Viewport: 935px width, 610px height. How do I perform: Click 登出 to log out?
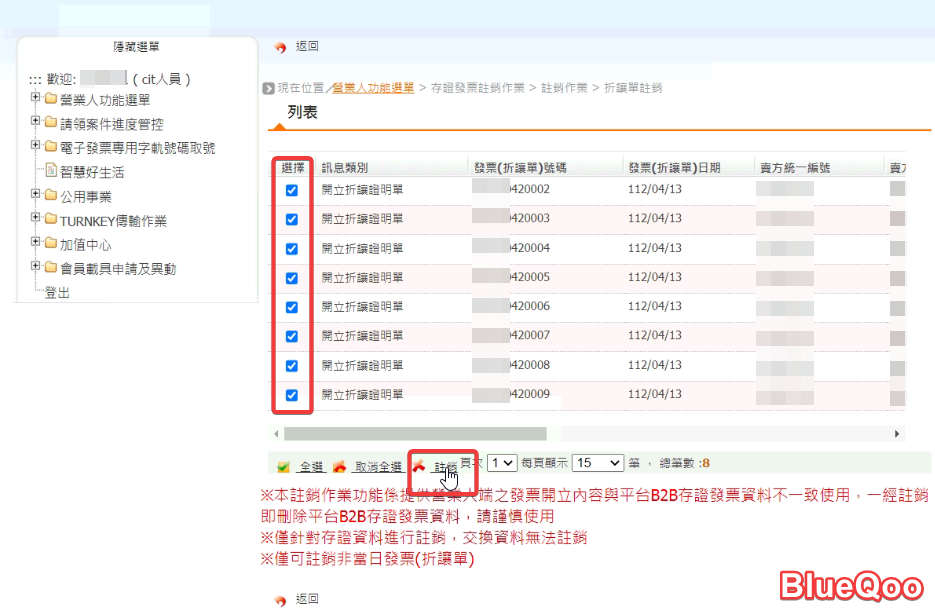point(57,292)
